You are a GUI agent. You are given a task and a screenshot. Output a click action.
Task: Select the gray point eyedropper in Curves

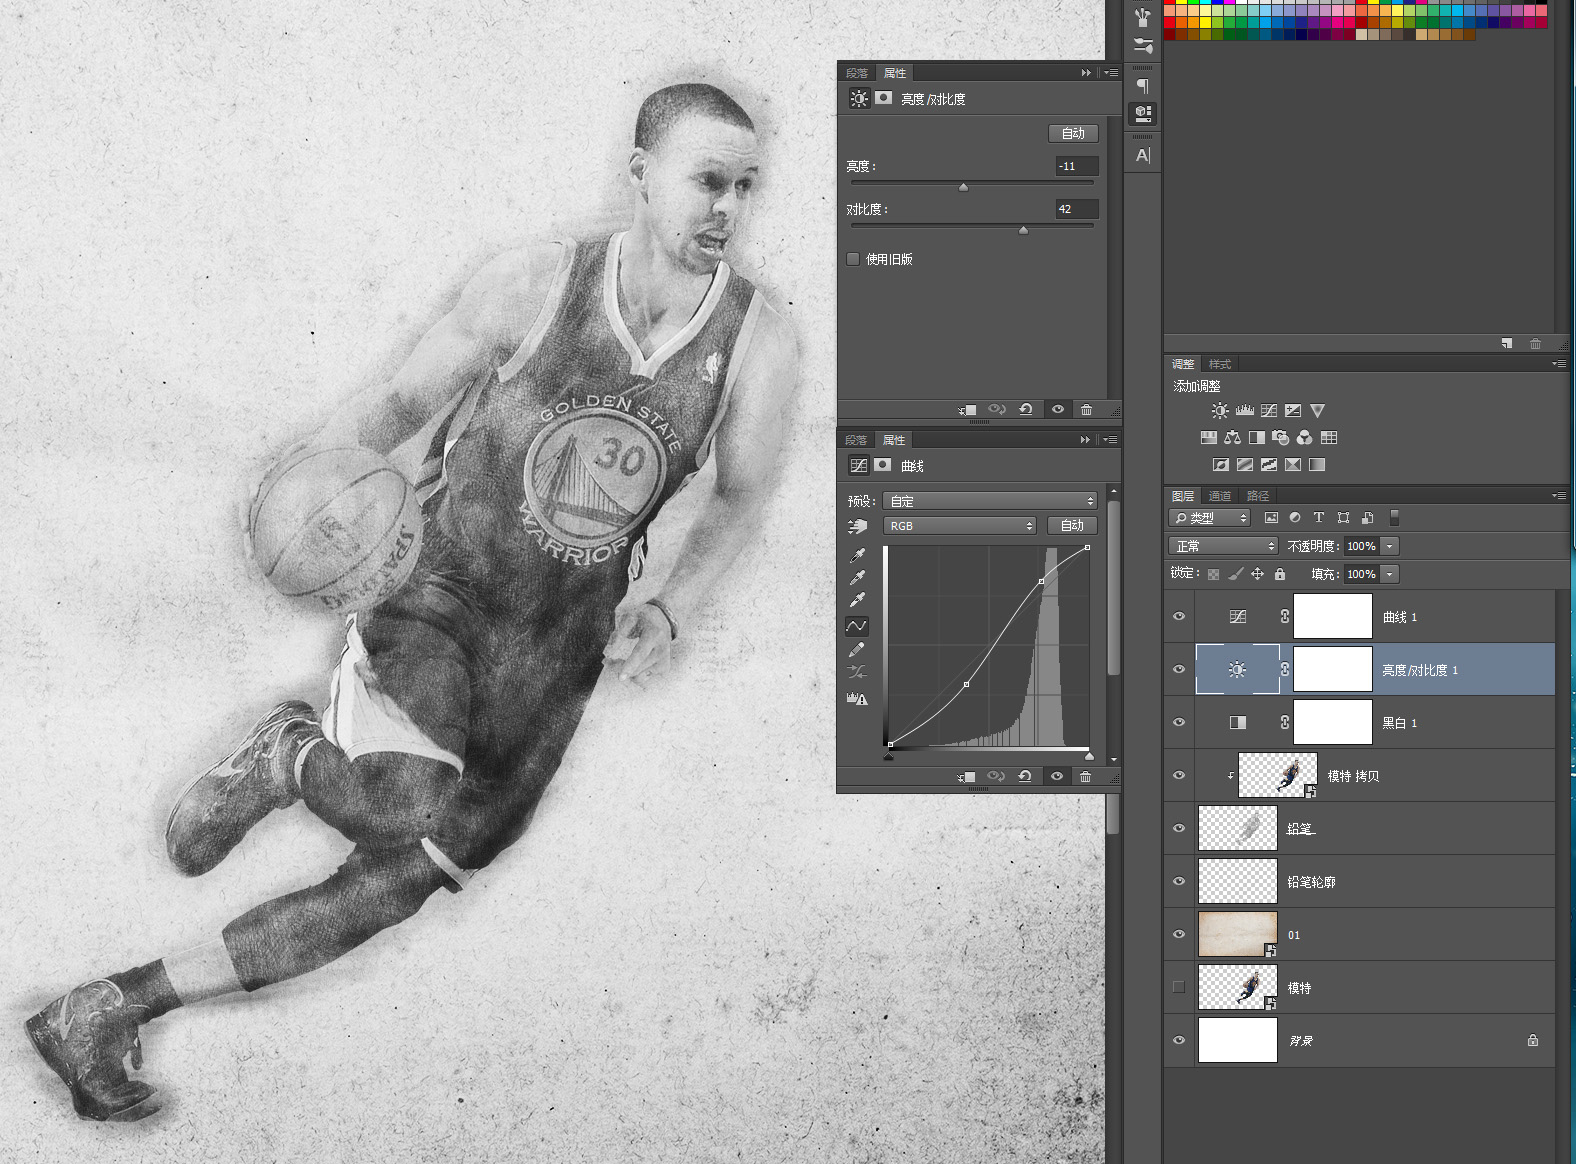[x=857, y=577]
